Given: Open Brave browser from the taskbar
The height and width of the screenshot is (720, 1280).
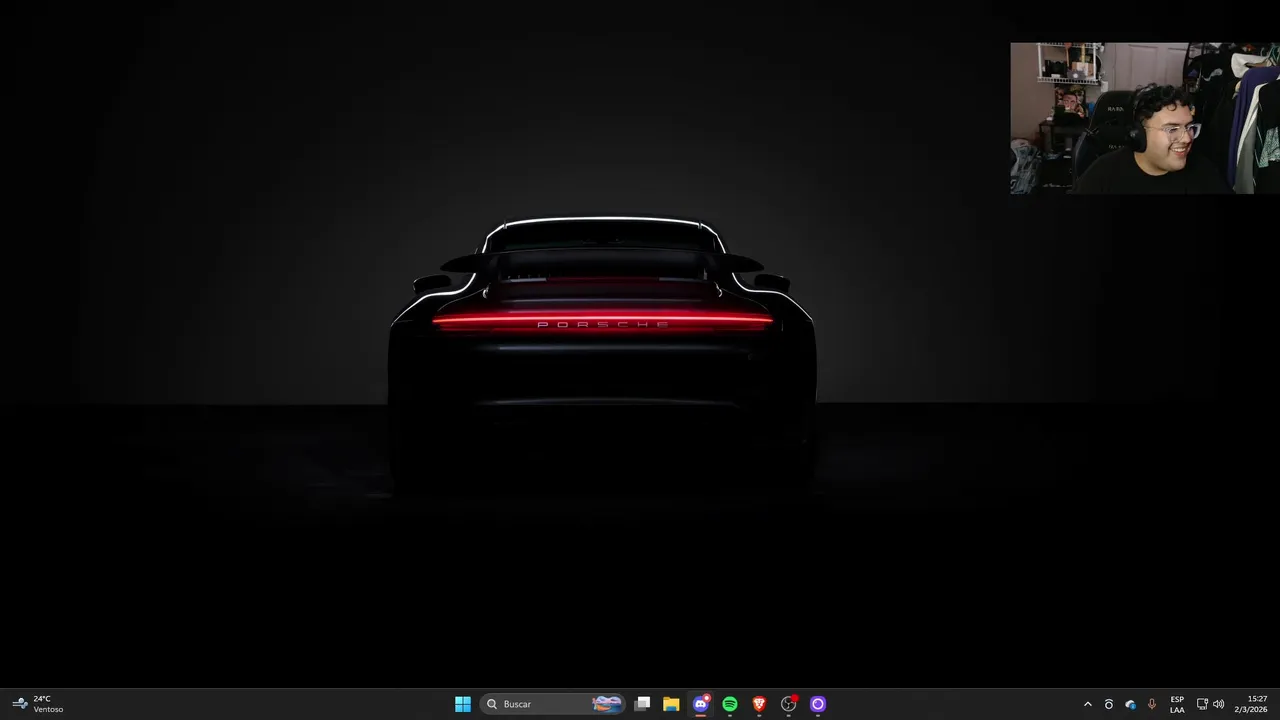Looking at the screenshot, I should coord(759,704).
